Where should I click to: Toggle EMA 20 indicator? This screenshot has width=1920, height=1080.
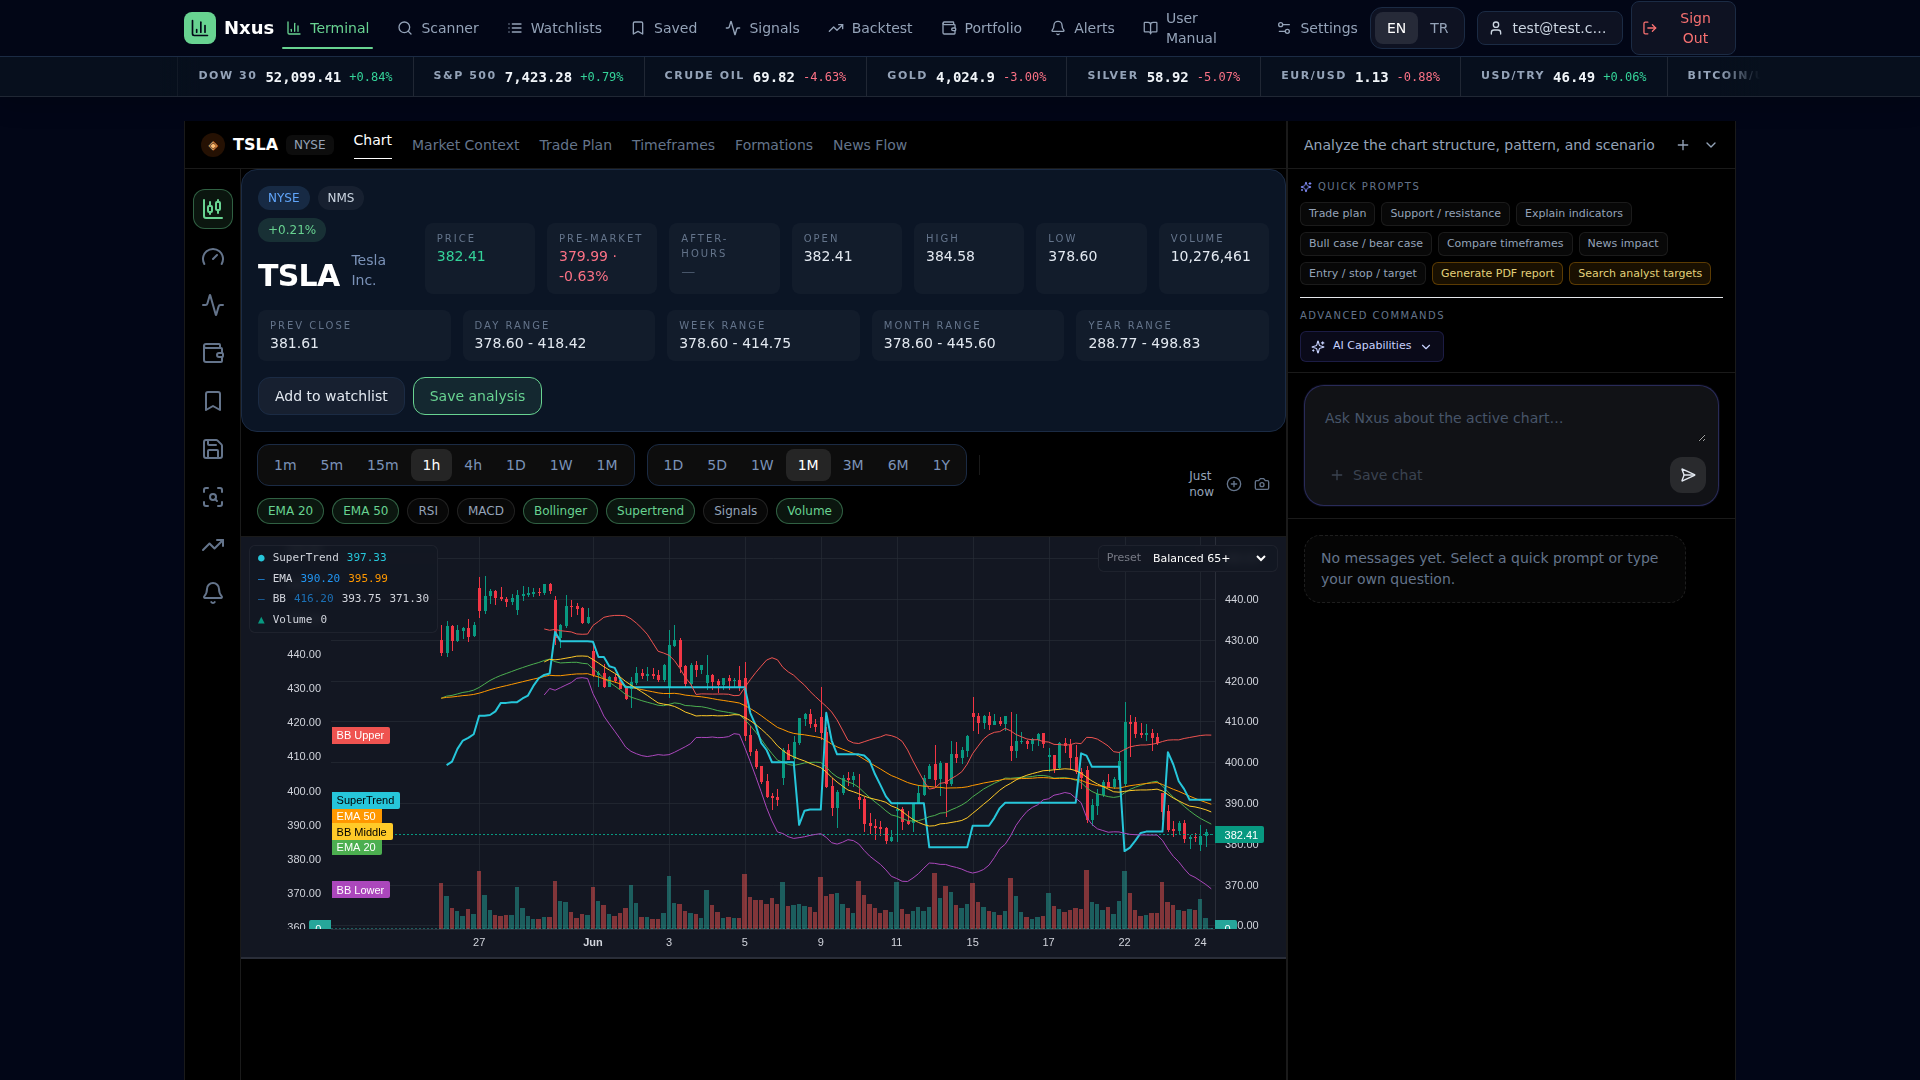290,511
